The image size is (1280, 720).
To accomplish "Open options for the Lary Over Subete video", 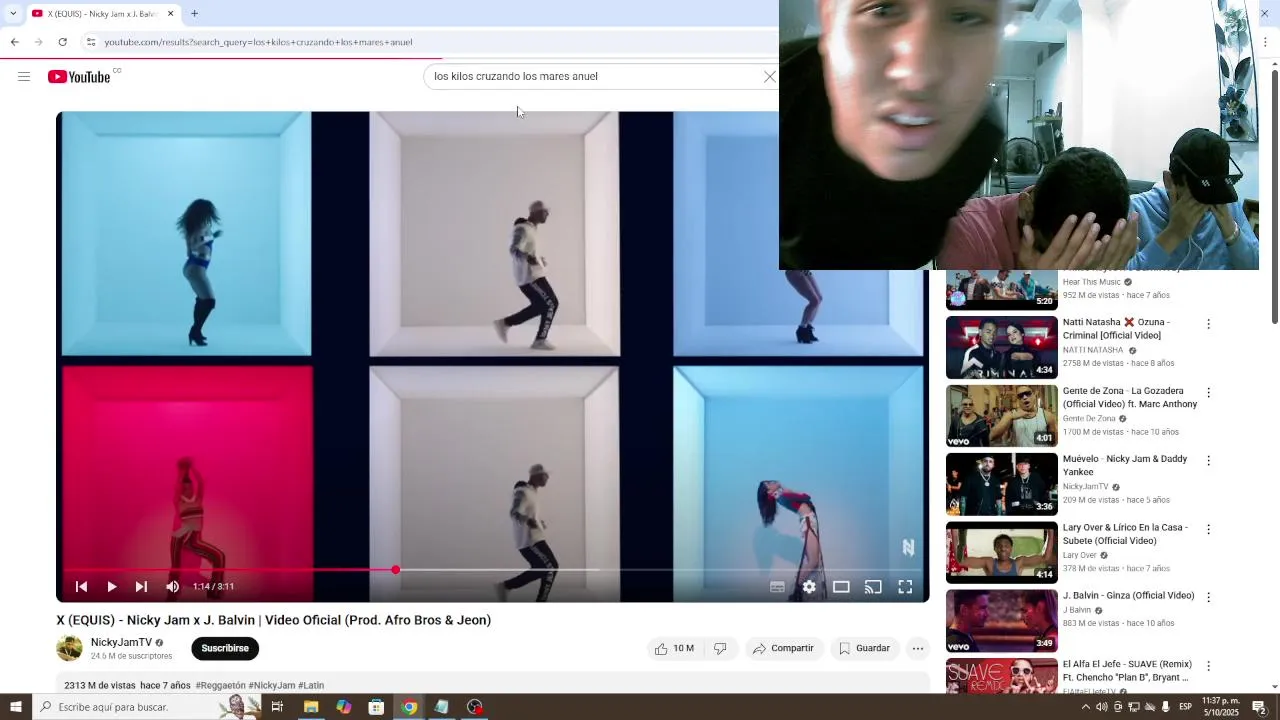I will pos(1208,529).
